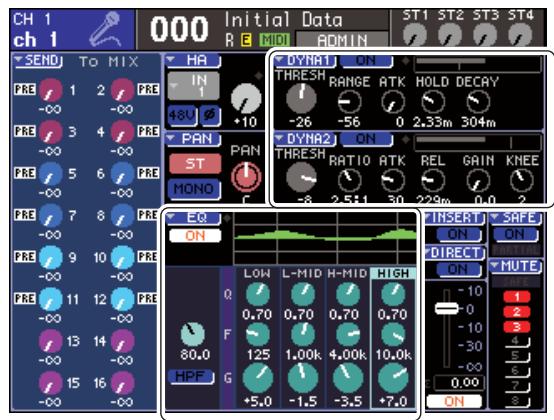Viewport: 554px width, 420px height.
Task: Toggle the DIRECT ON button
Action: [458, 270]
